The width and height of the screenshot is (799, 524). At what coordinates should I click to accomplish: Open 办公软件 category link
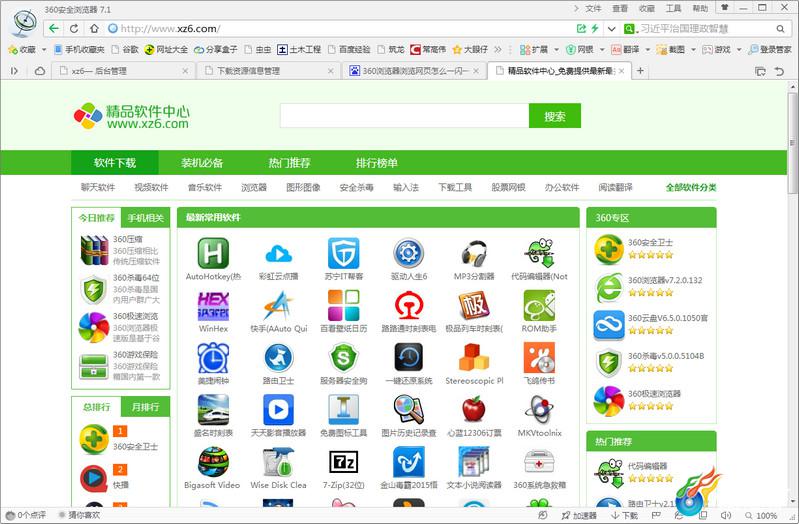[562, 187]
